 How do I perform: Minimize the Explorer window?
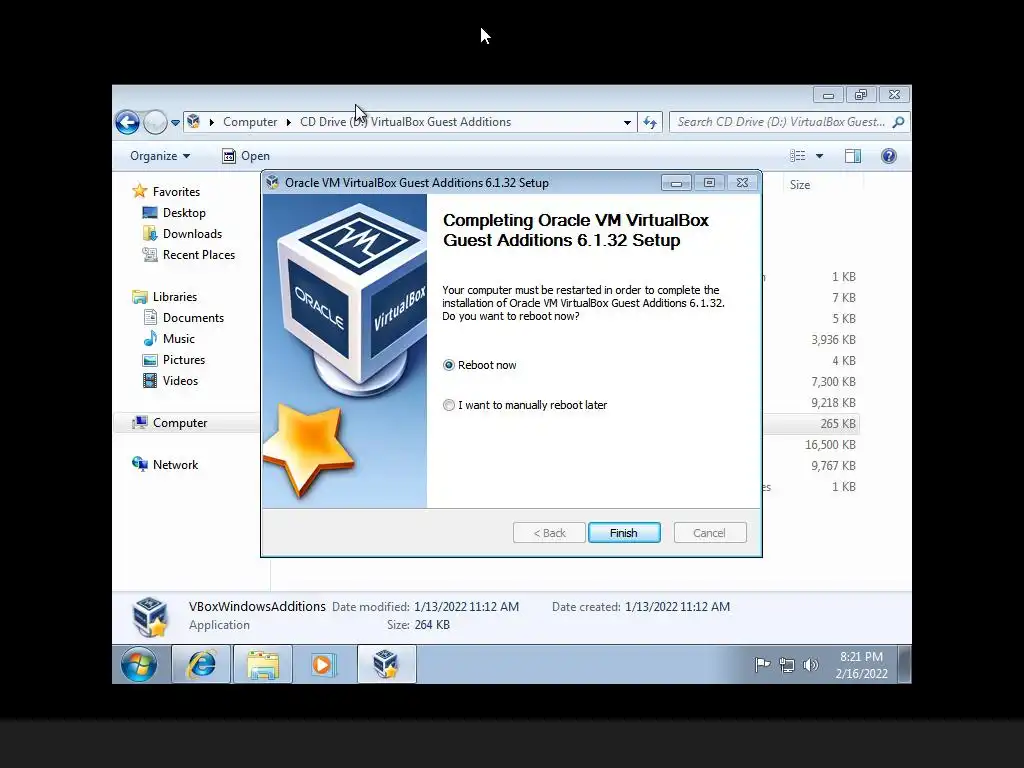[828, 95]
